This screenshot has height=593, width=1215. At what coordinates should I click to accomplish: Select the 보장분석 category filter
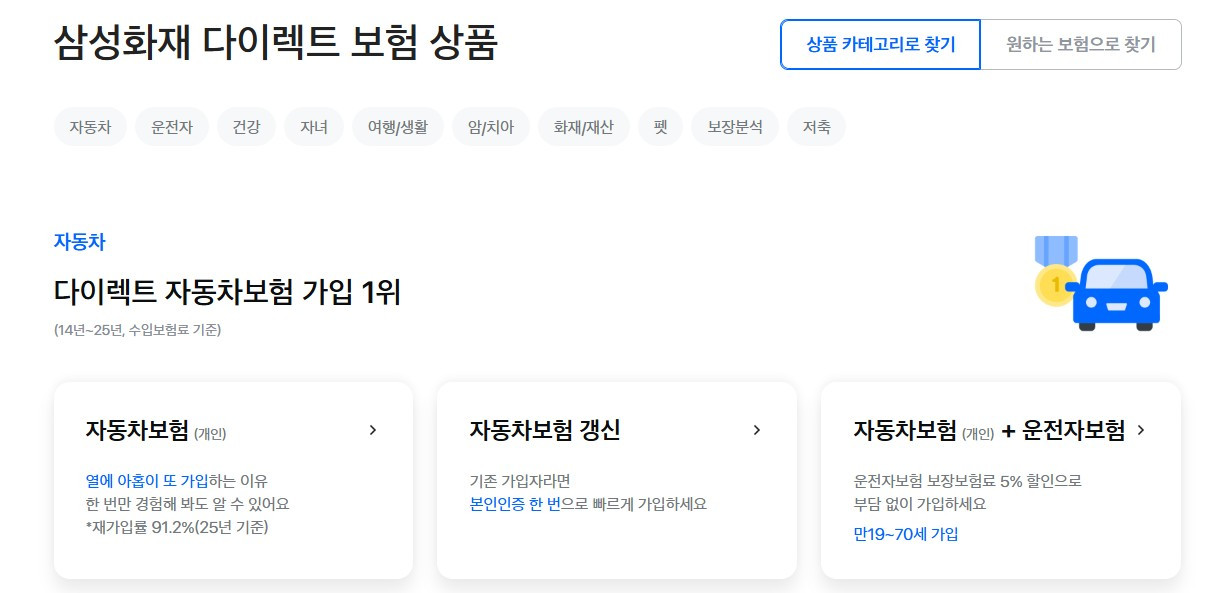[733, 126]
